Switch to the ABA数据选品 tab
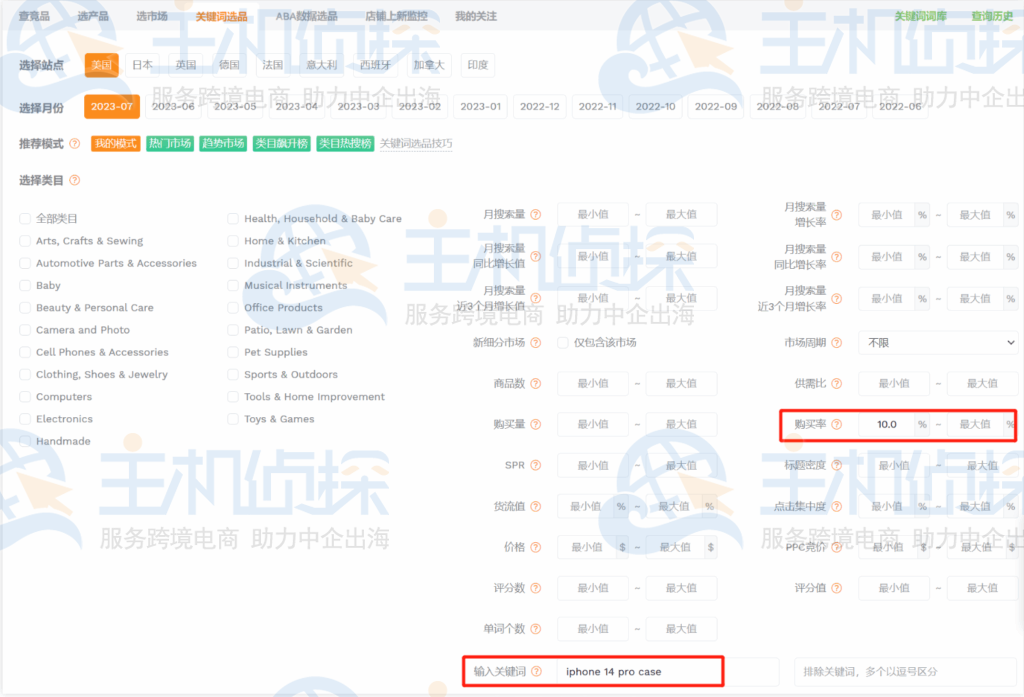 306,17
